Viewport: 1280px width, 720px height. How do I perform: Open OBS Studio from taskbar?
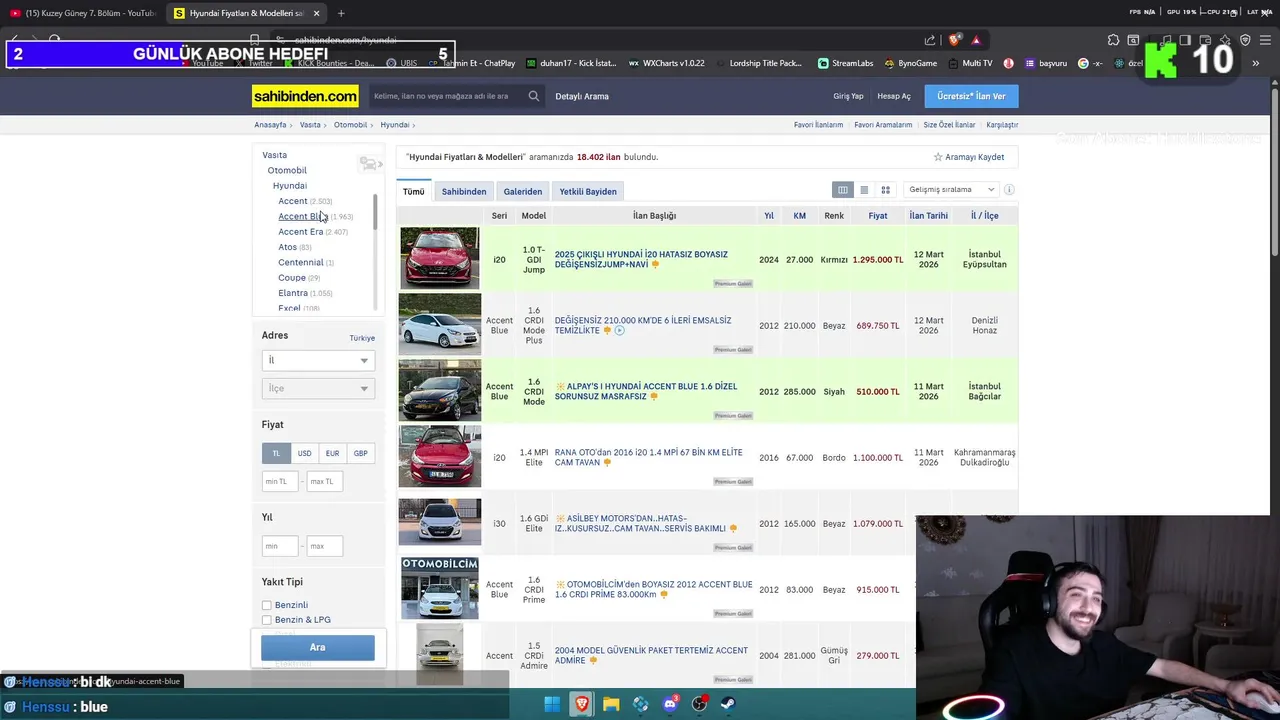[x=699, y=704]
